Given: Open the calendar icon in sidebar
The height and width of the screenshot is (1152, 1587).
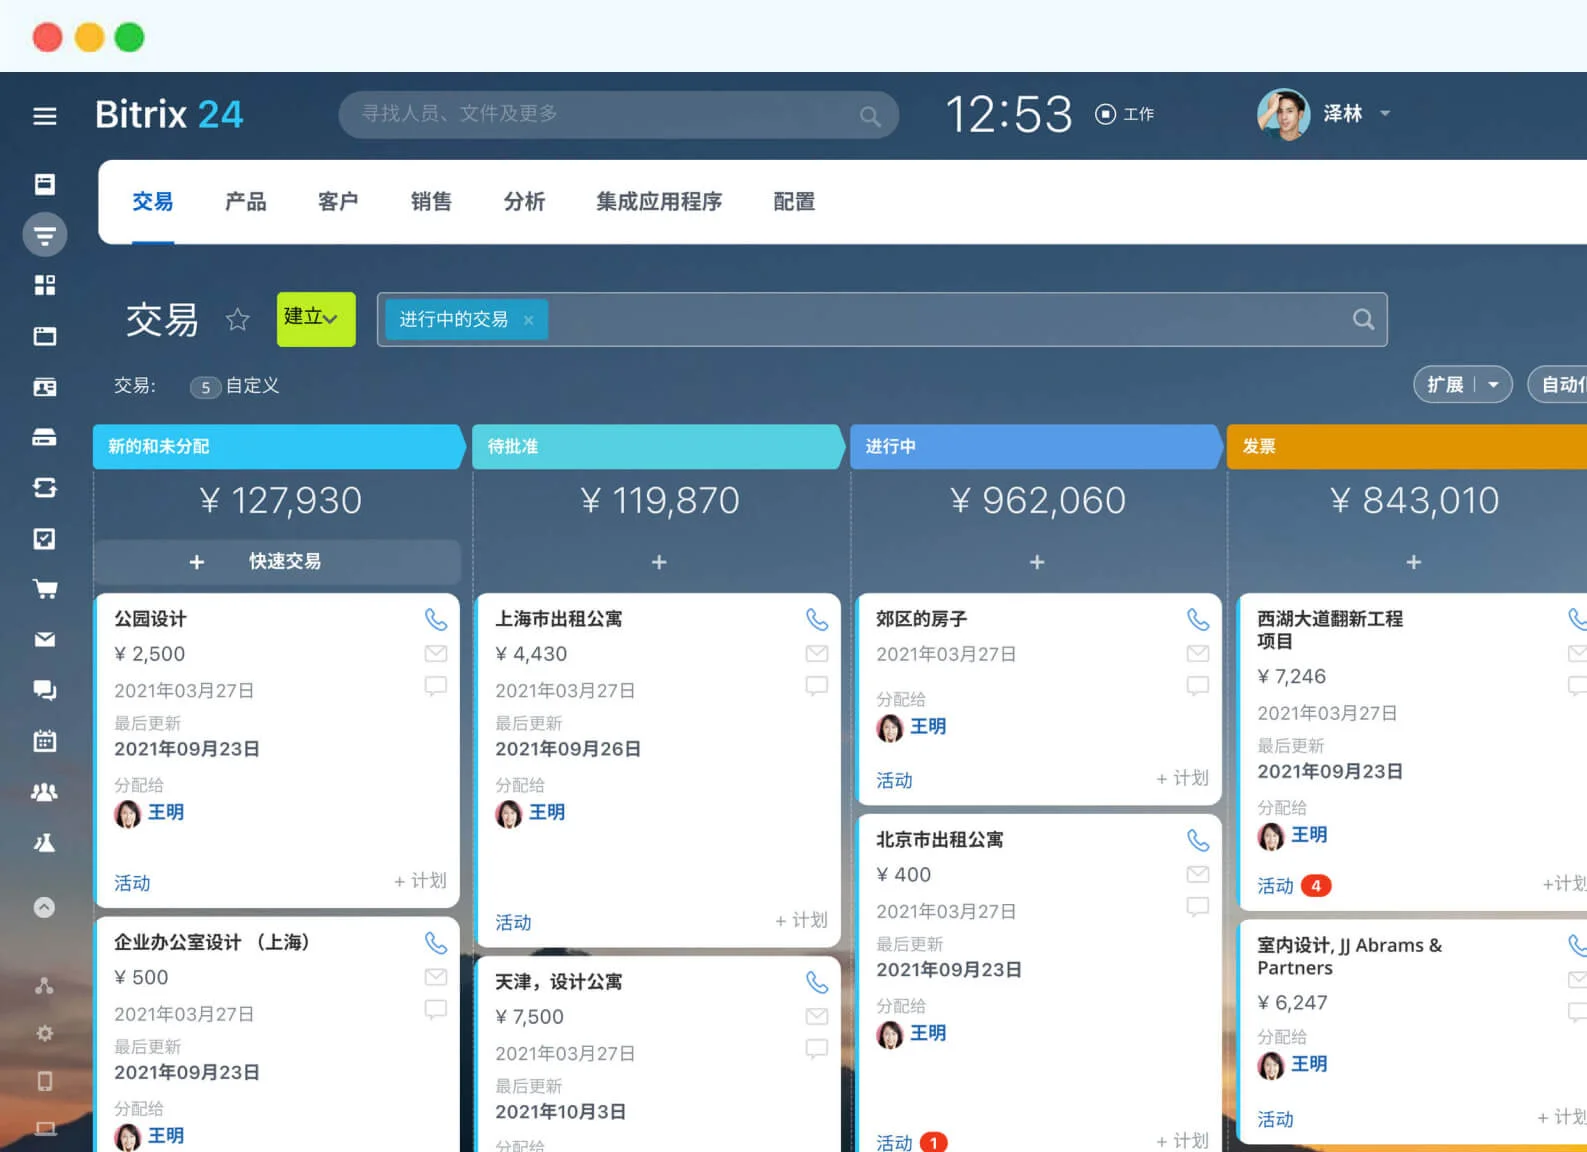Looking at the screenshot, I should [x=45, y=741].
